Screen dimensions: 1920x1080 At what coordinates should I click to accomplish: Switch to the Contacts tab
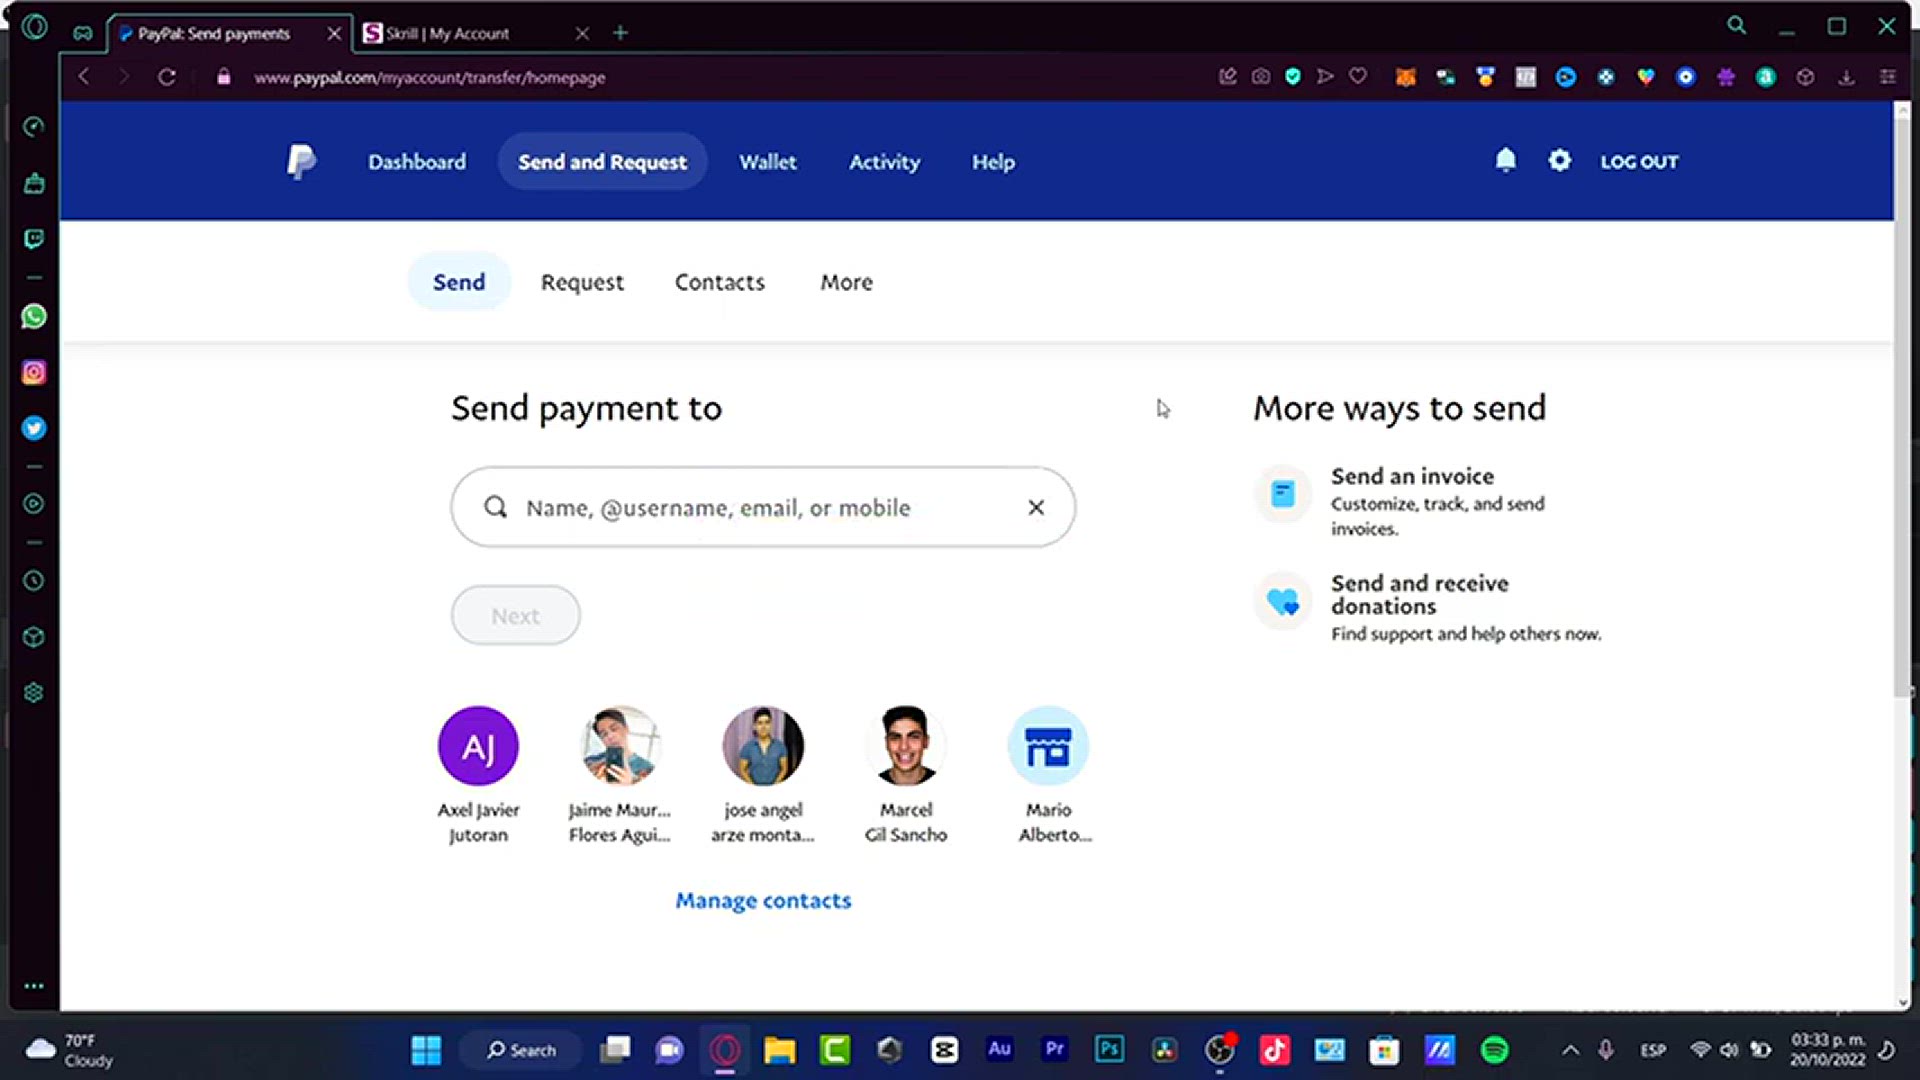click(x=720, y=282)
